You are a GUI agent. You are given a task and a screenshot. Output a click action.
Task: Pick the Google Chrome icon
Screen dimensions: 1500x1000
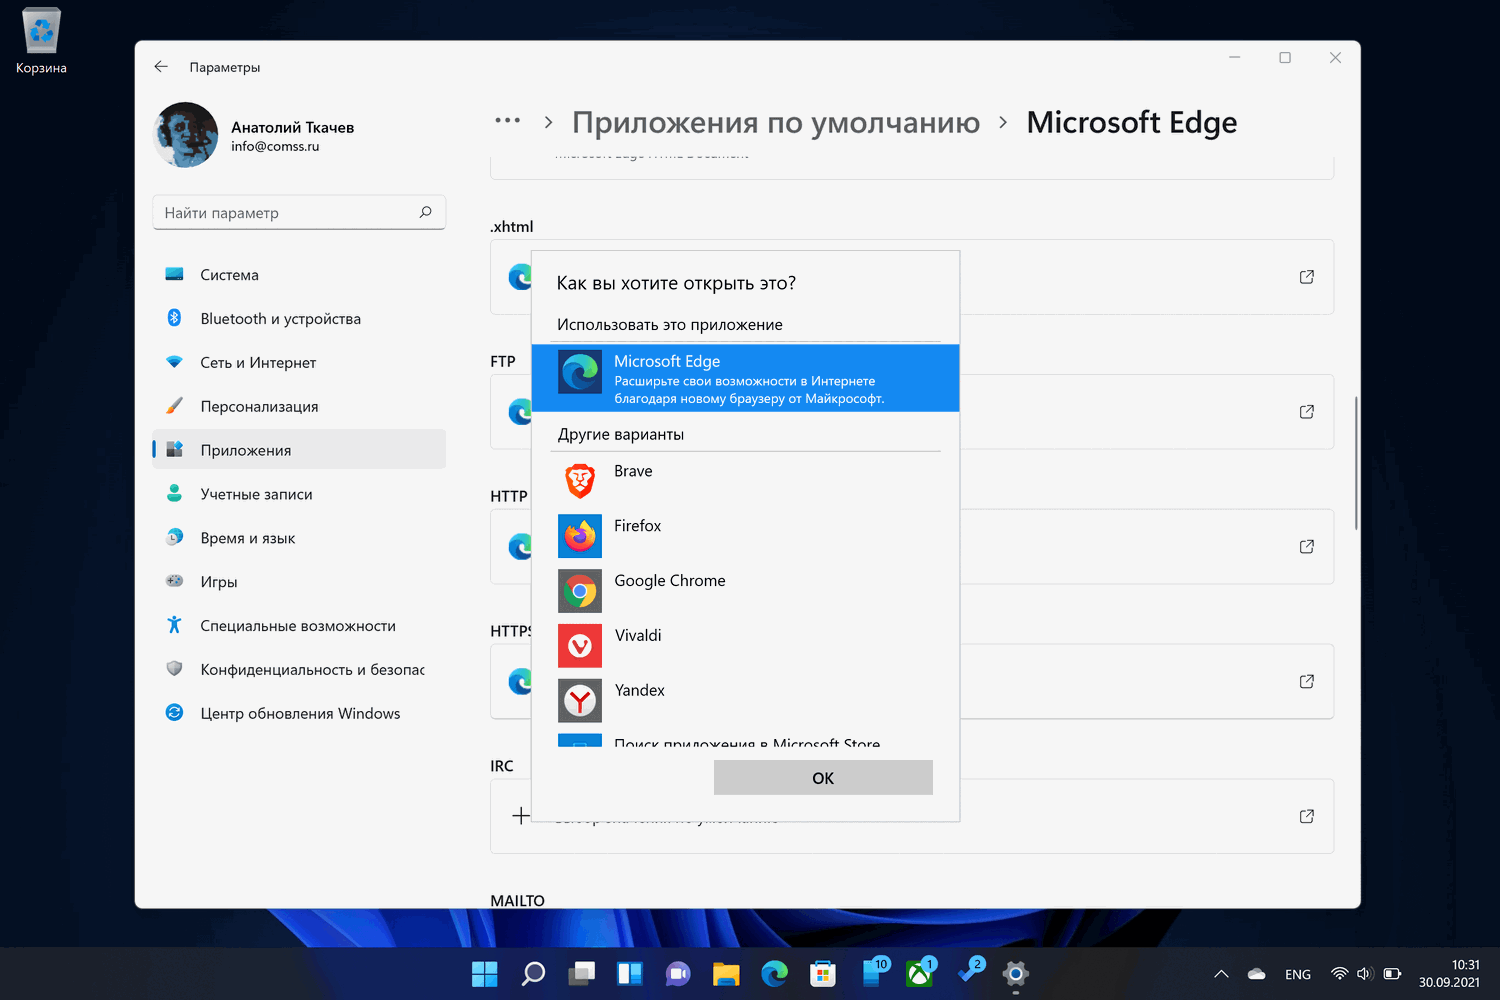pyautogui.click(x=580, y=591)
